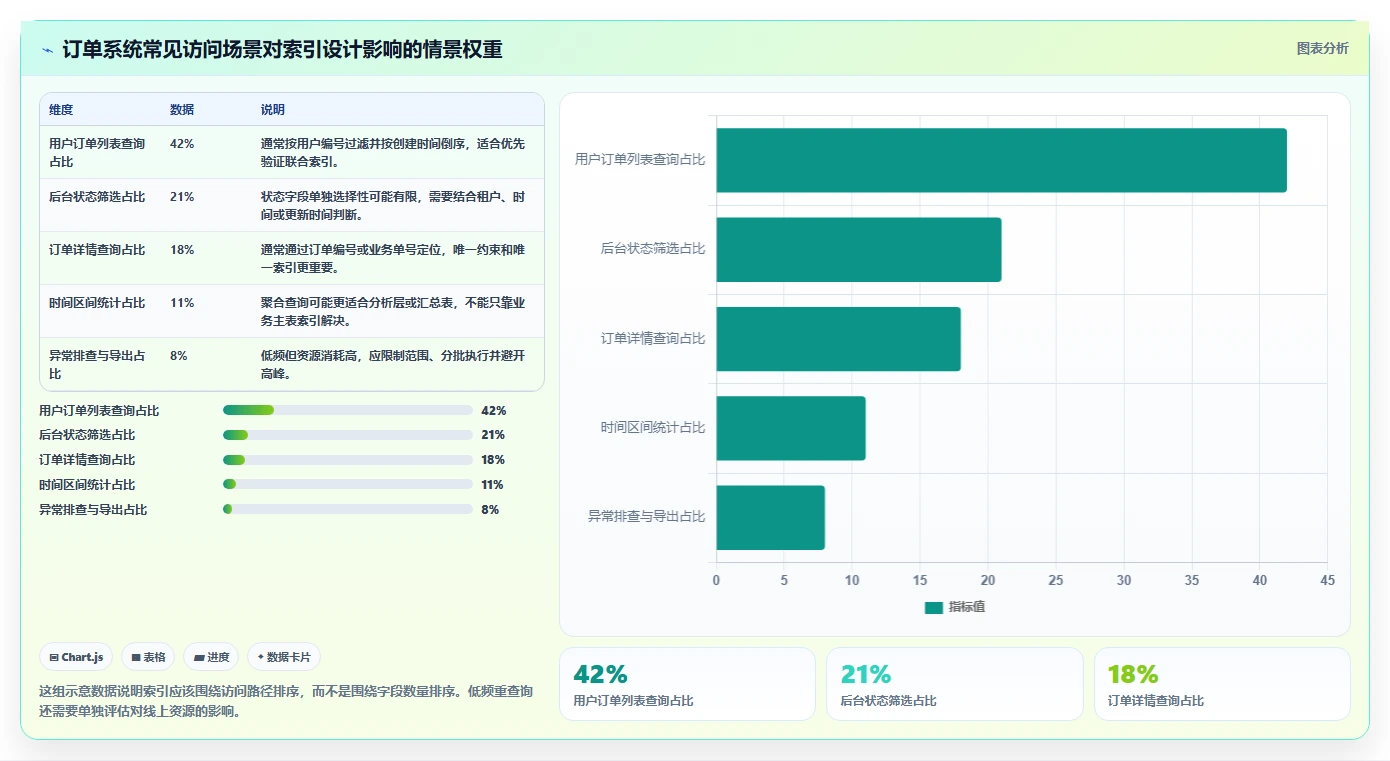The width and height of the screenshot is (1390, 761).
Task: Click table cell 异常排查与导出占比
Action: click(97, 365)
